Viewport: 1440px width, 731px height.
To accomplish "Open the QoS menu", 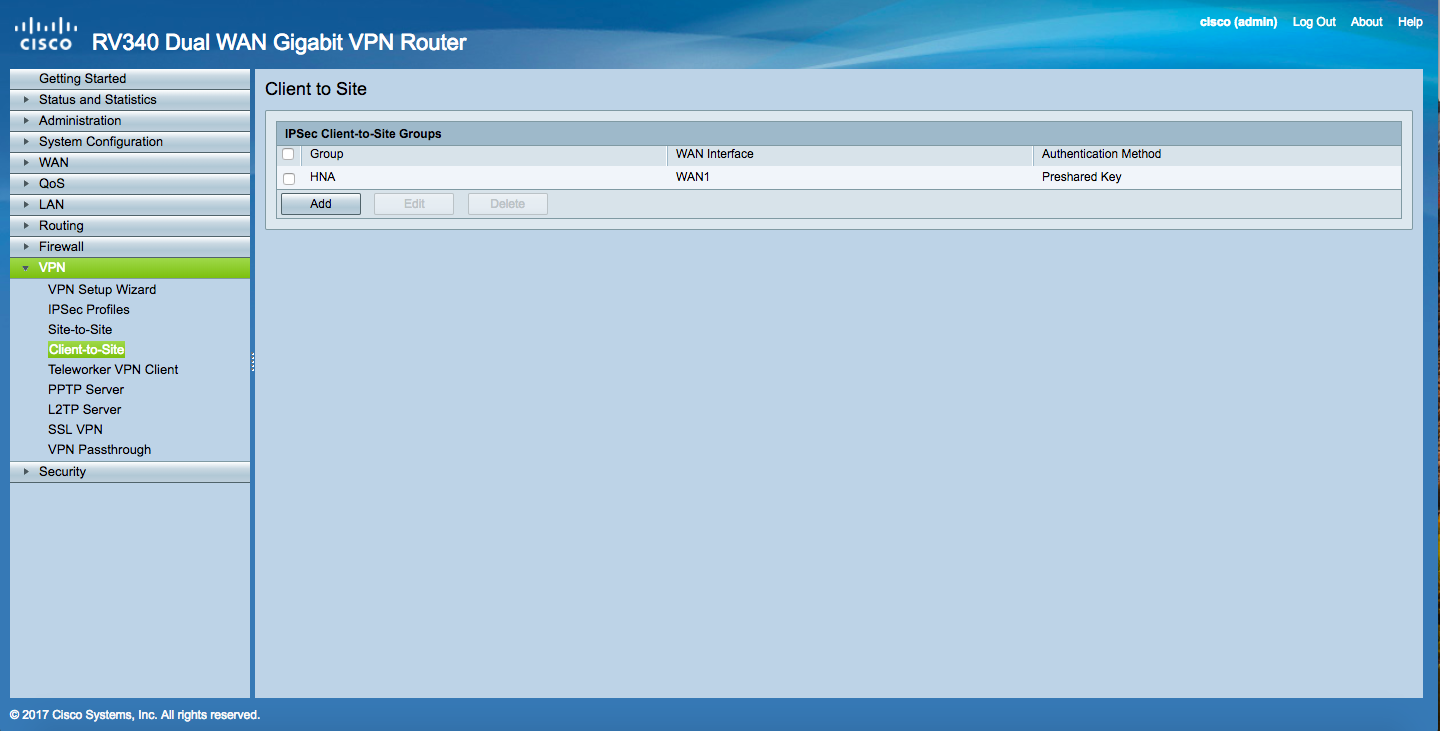I will click(130, 183).
